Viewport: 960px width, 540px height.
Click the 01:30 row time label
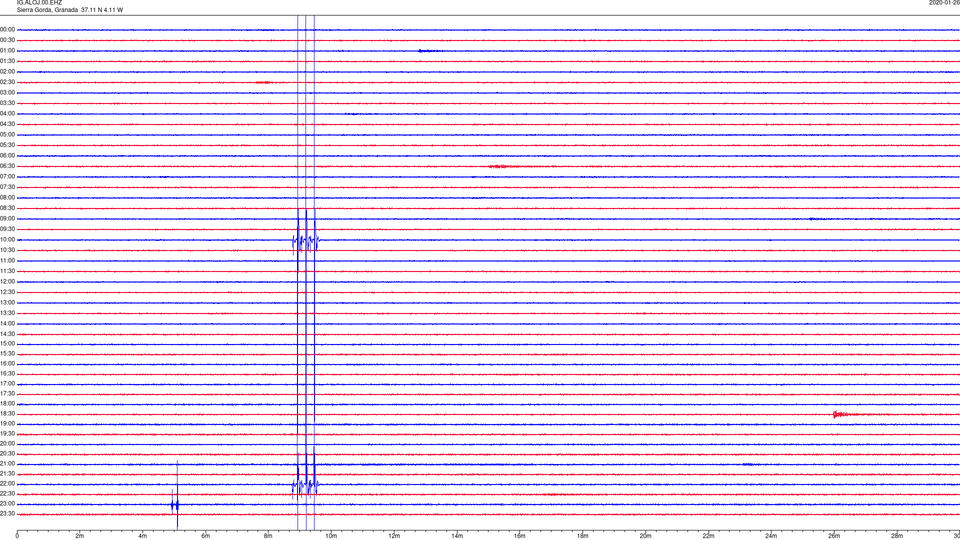coord(7,61)
